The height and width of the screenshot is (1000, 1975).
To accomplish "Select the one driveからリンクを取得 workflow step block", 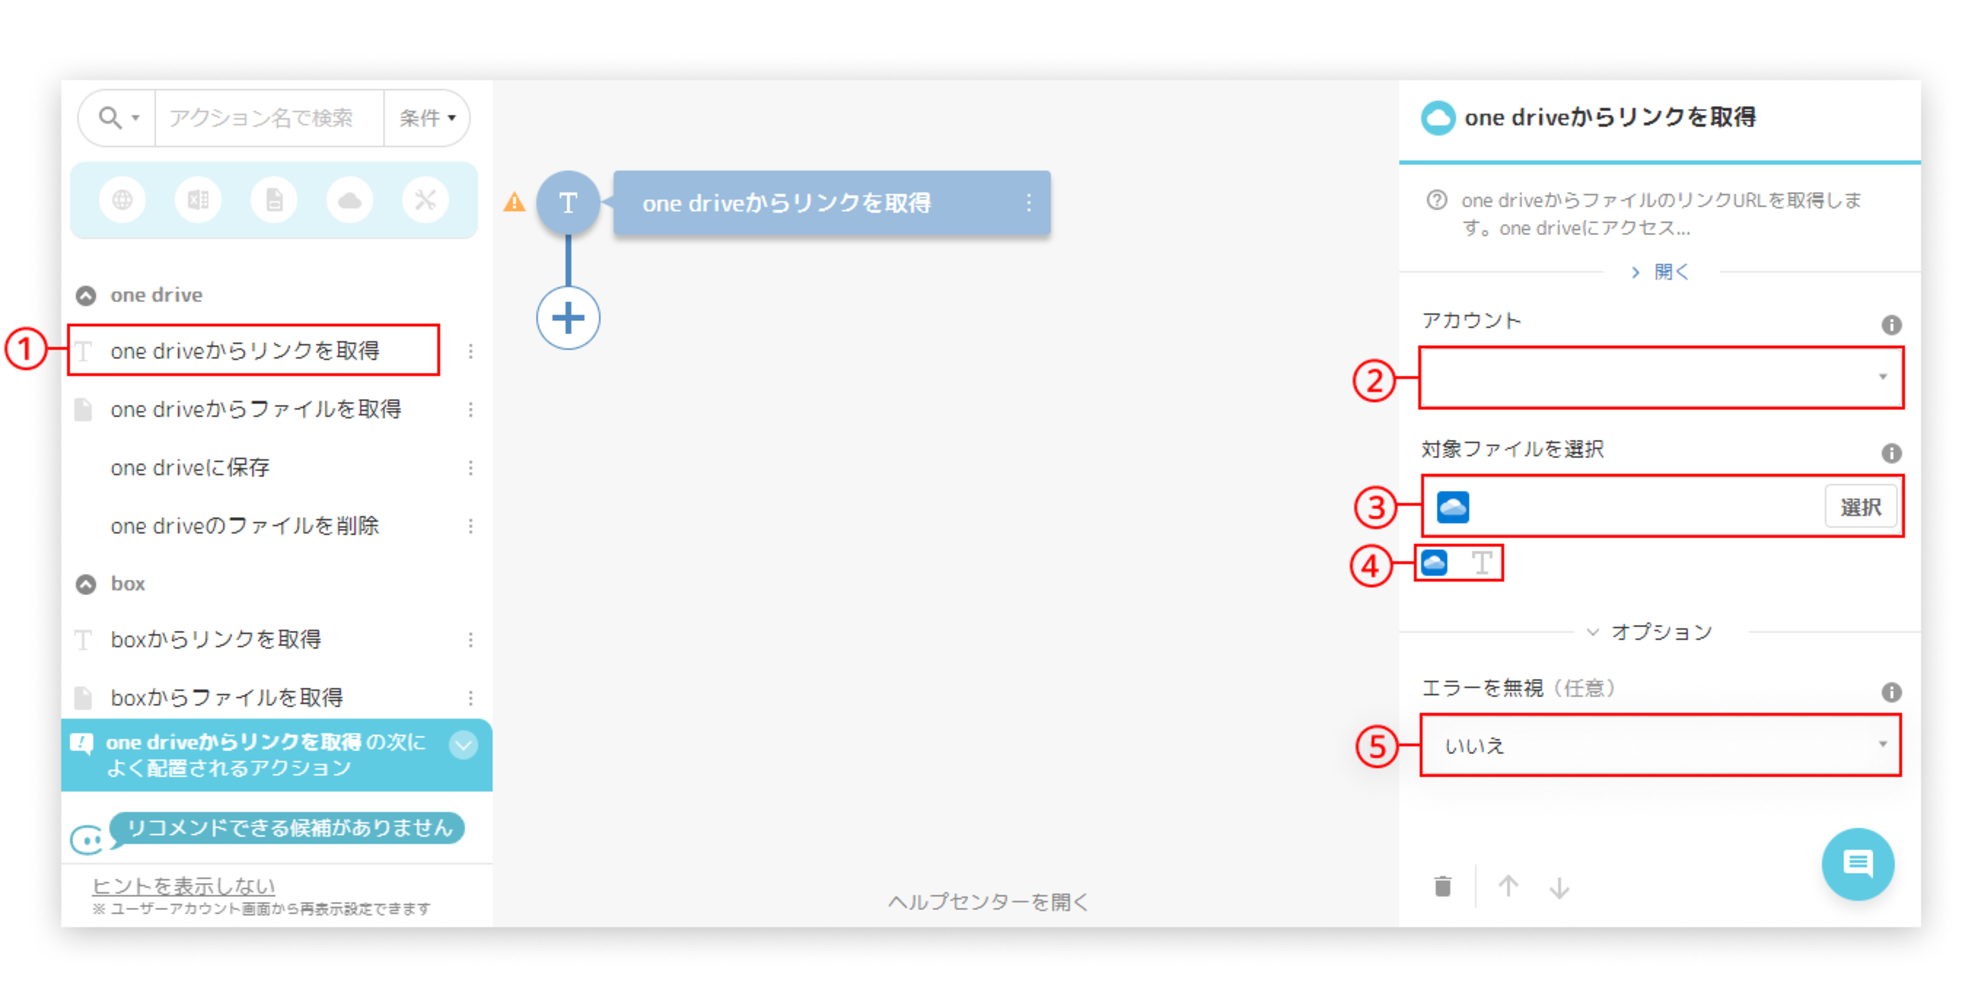I will (x=831, y=203).
